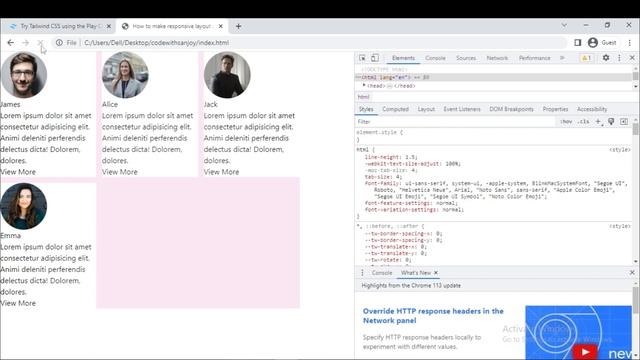
Task: Show more DevTools tabs chevron
Action: point(562,58)
